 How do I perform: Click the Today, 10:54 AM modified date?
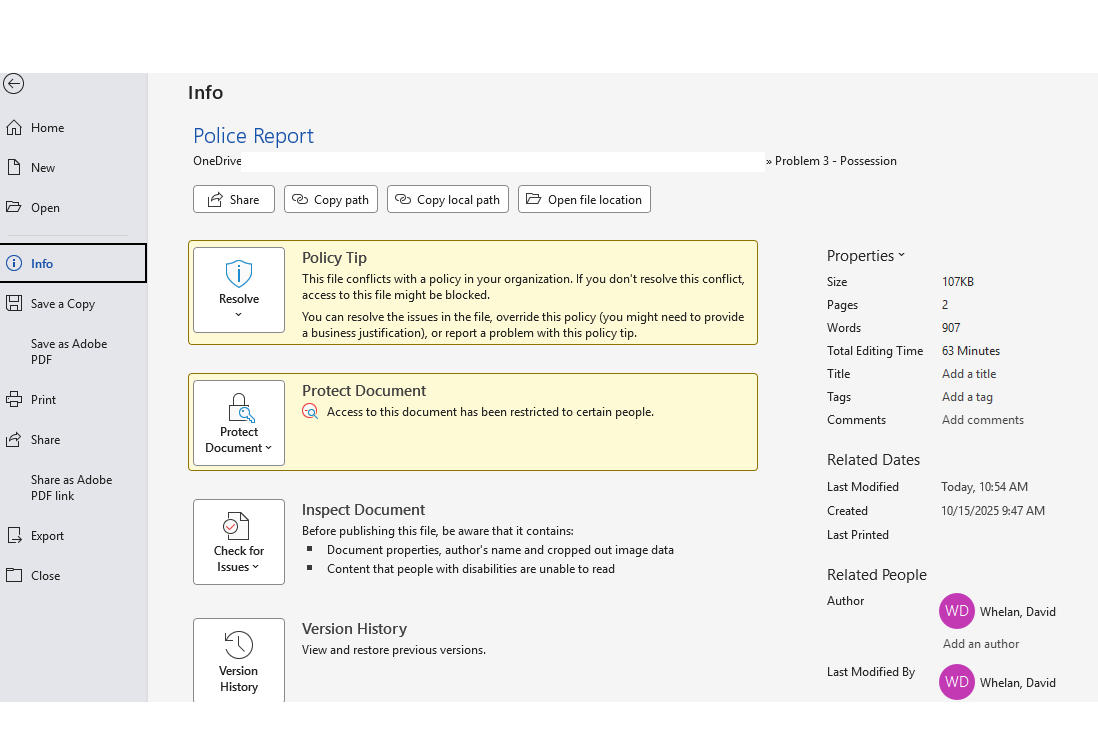coord(984,487)
